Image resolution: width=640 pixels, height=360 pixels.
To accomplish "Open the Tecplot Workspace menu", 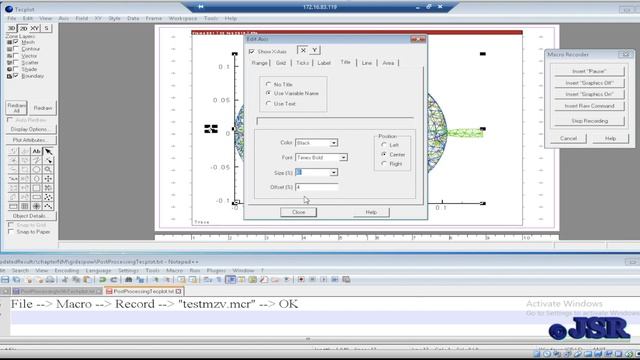I will pos(182,18).
